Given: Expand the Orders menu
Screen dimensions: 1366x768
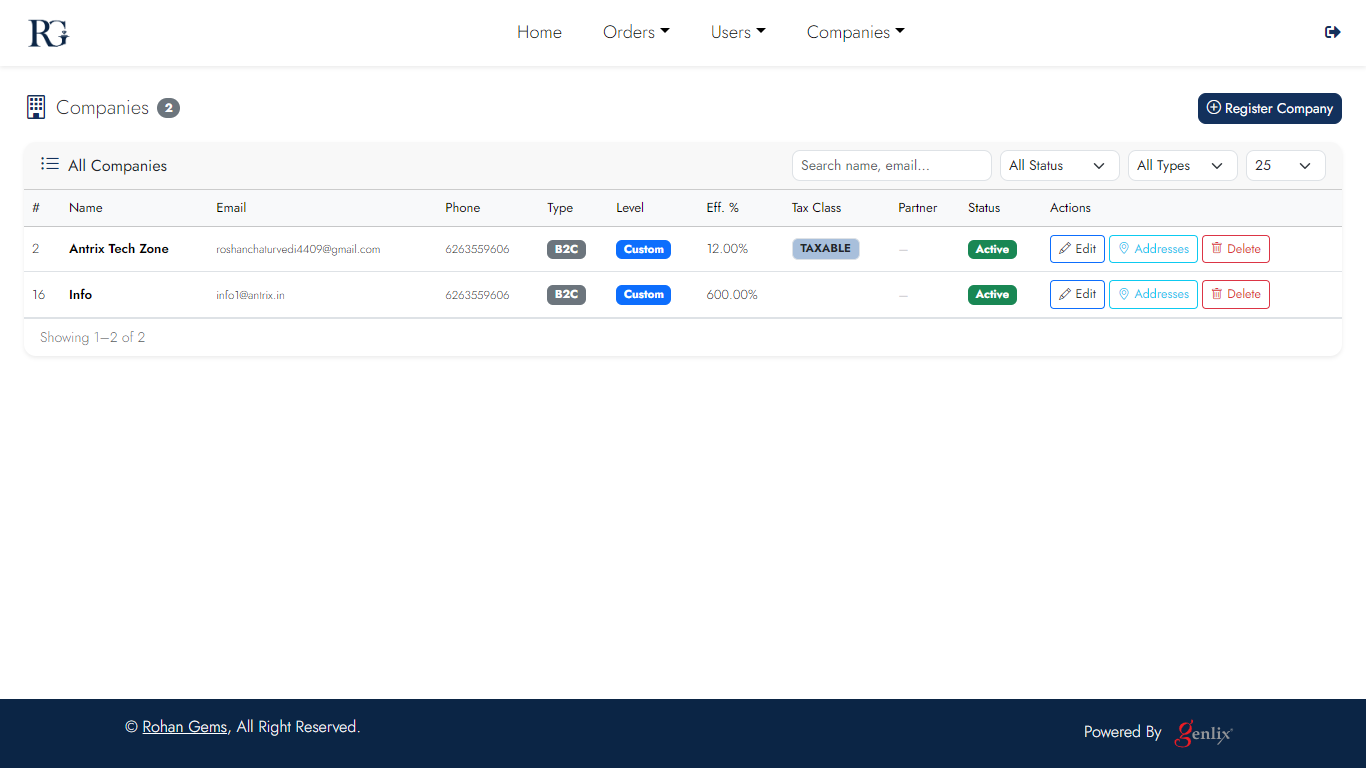Looking at the screenshot, I should click(x=636, y=32).
